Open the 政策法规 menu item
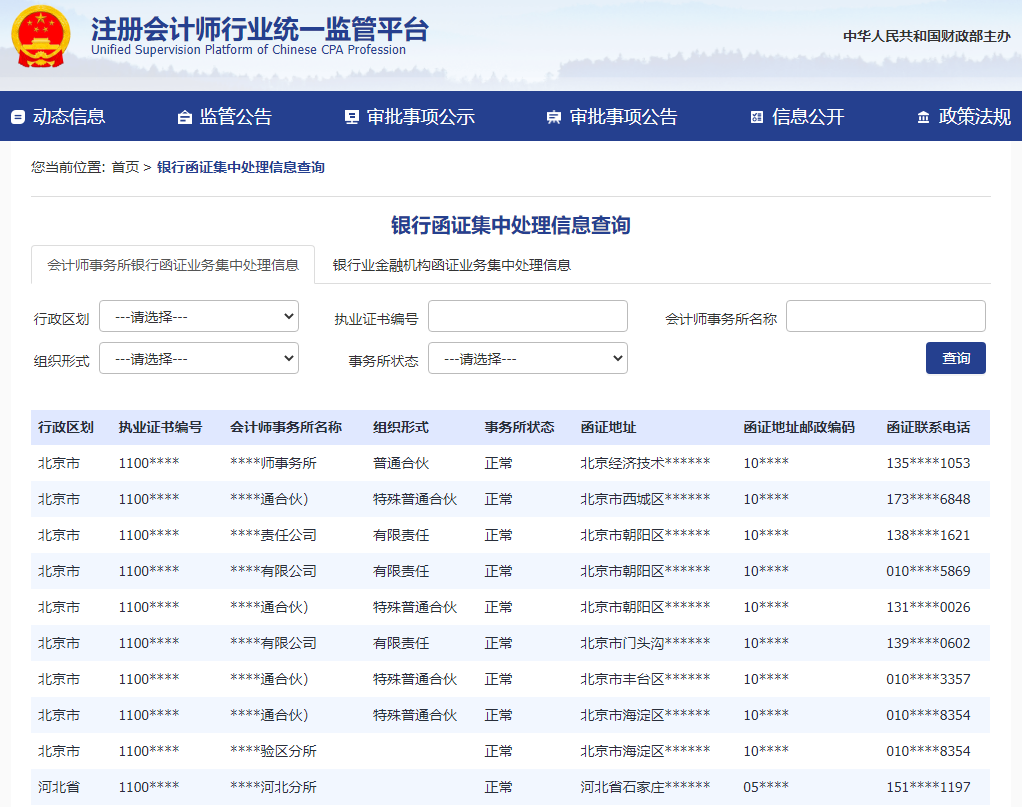Image resolution: width=1022 pixels, height=807 pixels. 974,117
